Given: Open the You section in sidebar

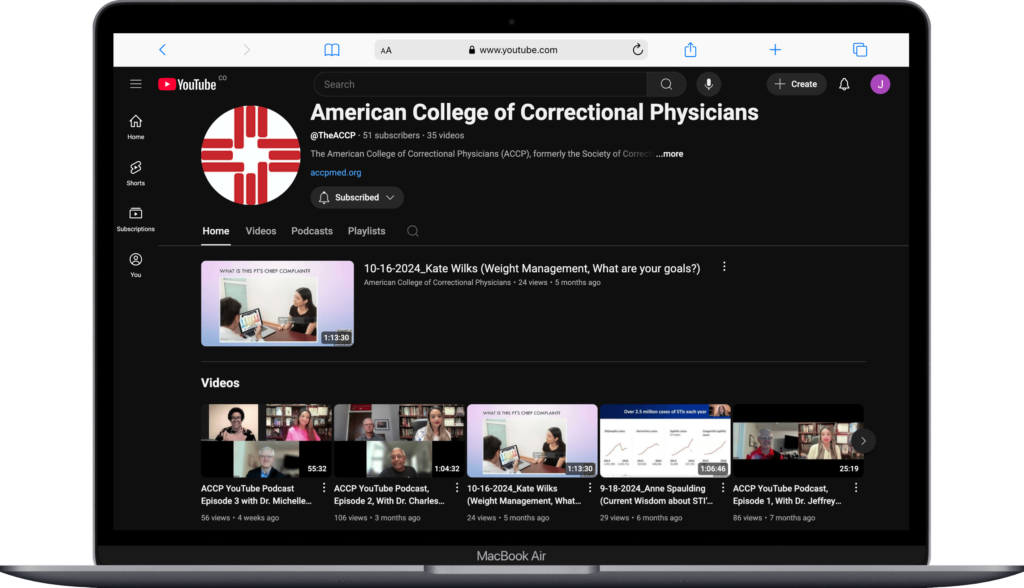Looking at the screenshot, I should [x=136, y=265].
